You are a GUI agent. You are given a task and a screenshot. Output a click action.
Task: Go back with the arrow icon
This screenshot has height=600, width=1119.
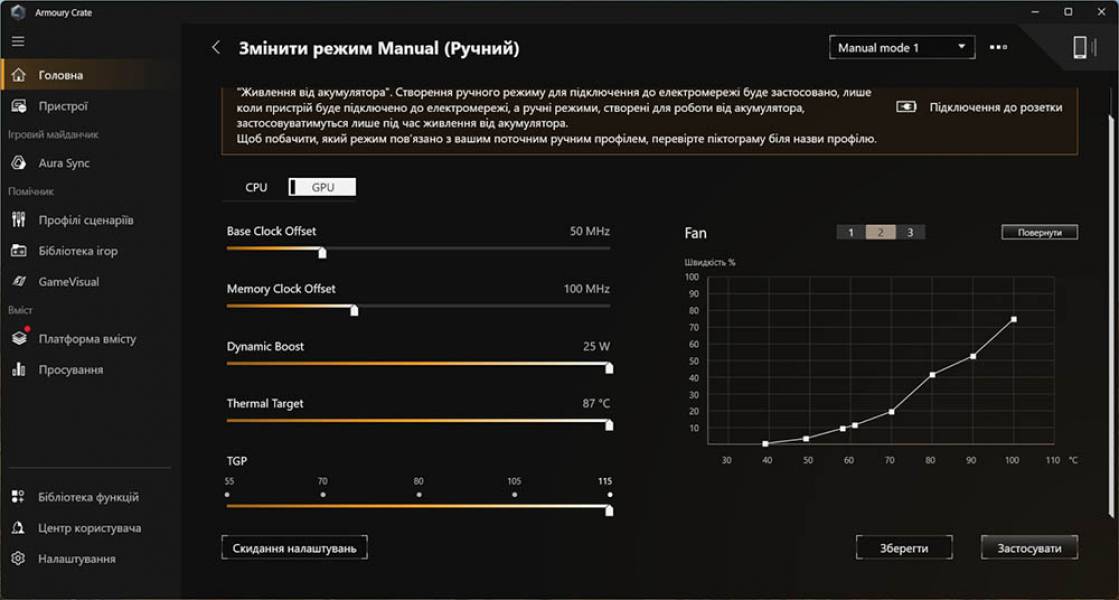point(216,48)
